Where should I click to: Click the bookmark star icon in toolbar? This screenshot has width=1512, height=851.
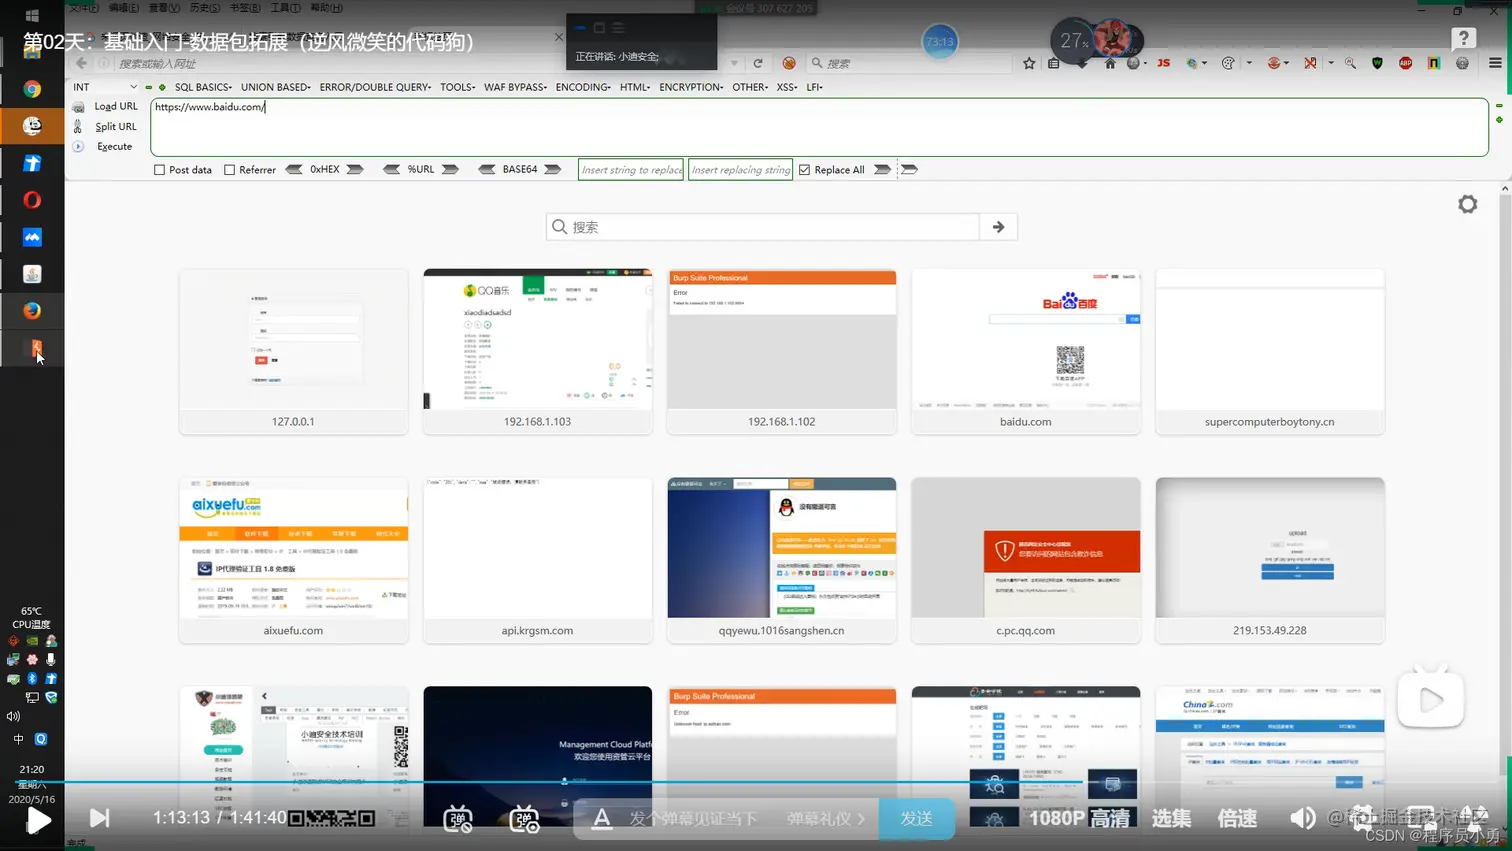pos(1029,63)
